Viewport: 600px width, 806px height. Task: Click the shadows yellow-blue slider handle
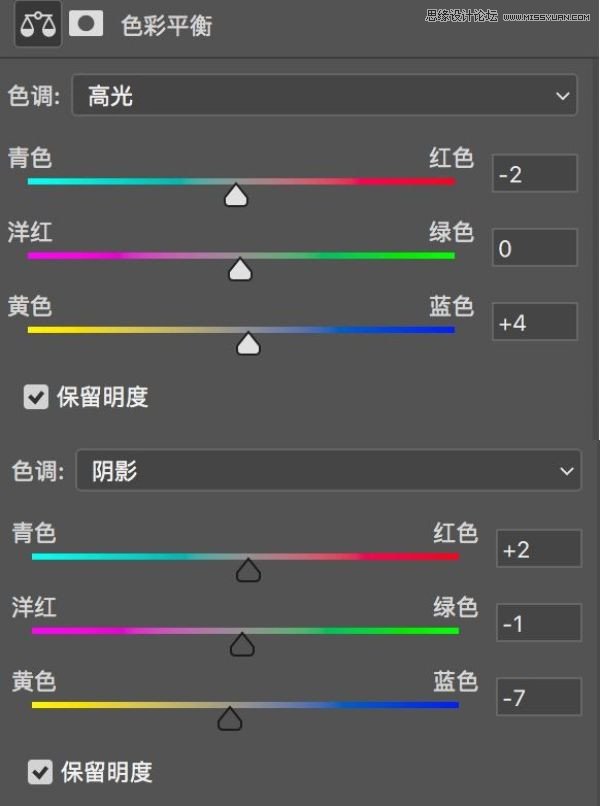pyautogui.click(x=231, y=718)
